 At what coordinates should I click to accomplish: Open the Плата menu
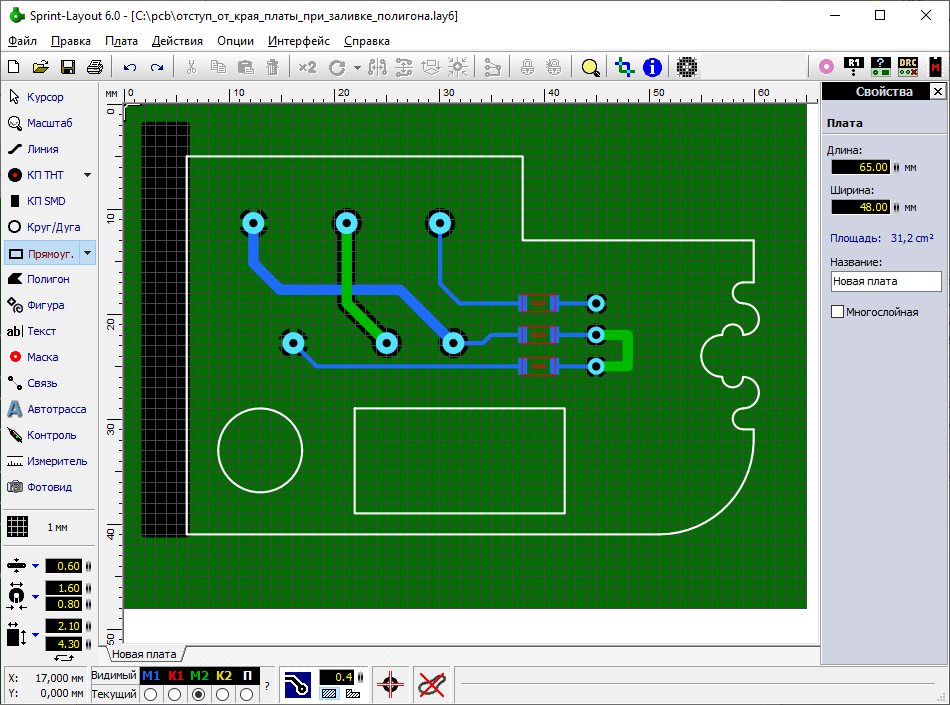coord(121,41)
